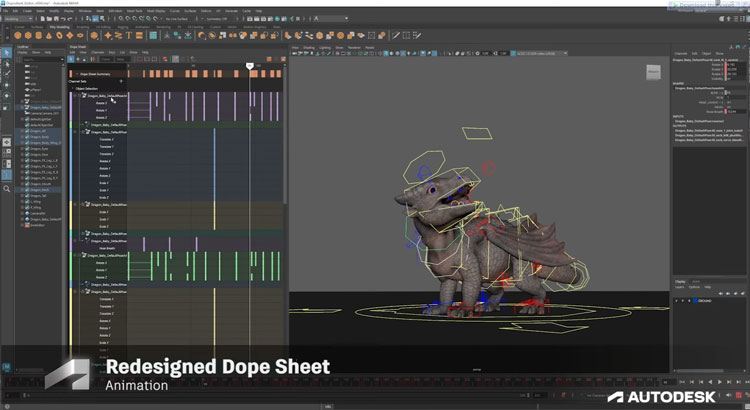
Task: Collapse the Object Selection section
Action: tap(72, 88)
